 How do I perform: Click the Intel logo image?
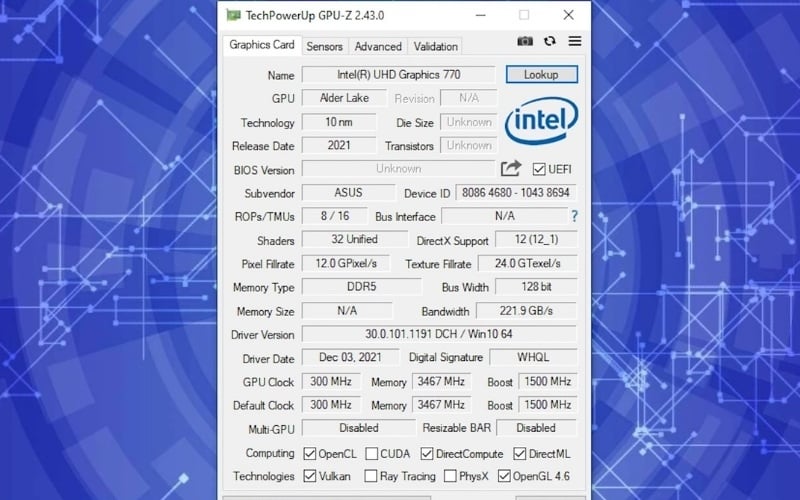[x=541, y=121]
